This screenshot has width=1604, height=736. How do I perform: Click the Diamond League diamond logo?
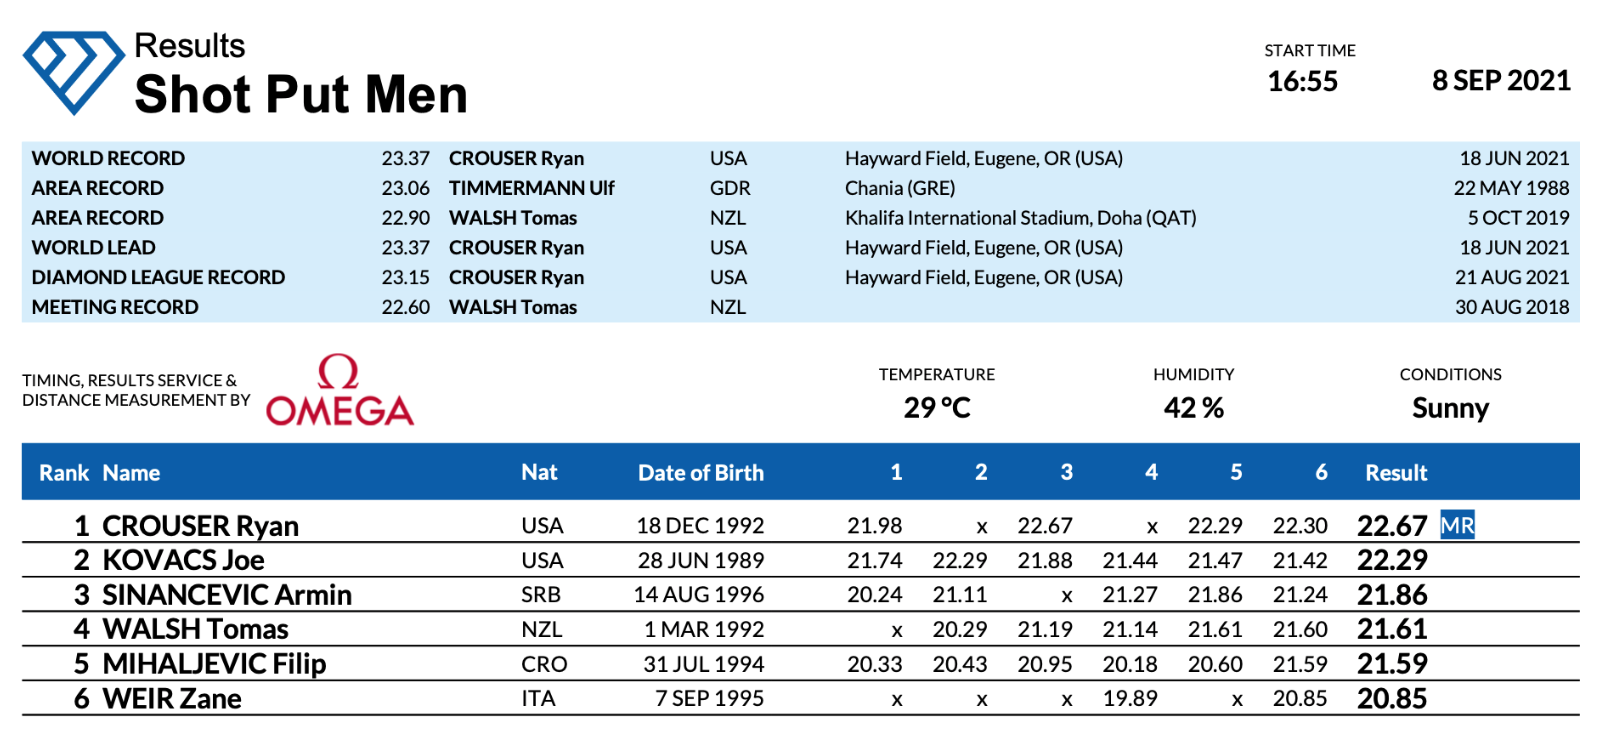73,71
